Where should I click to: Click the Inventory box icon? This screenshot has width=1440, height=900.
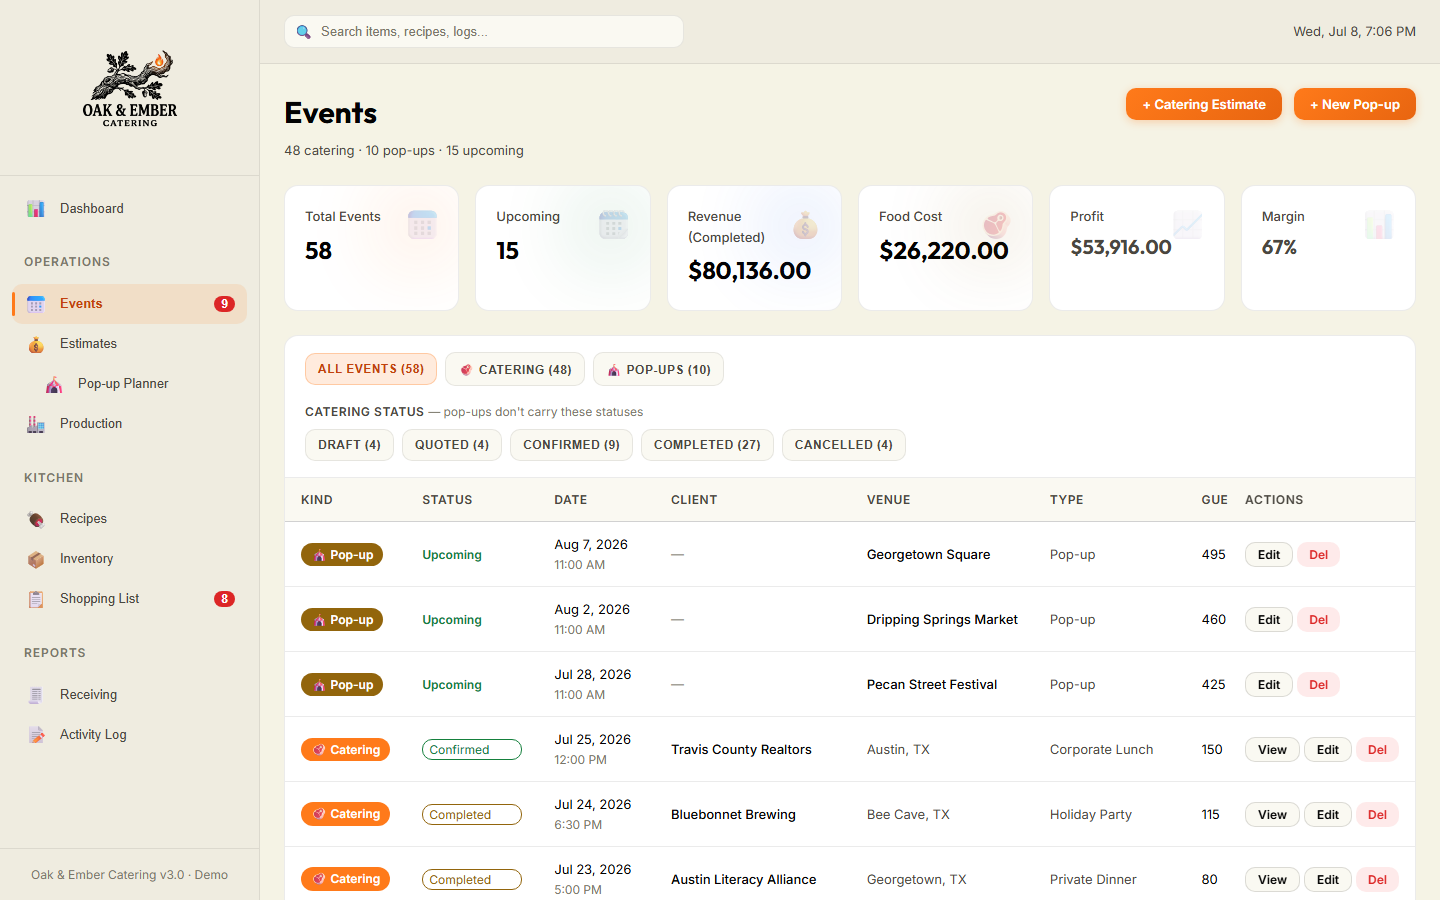coord(36,559)
